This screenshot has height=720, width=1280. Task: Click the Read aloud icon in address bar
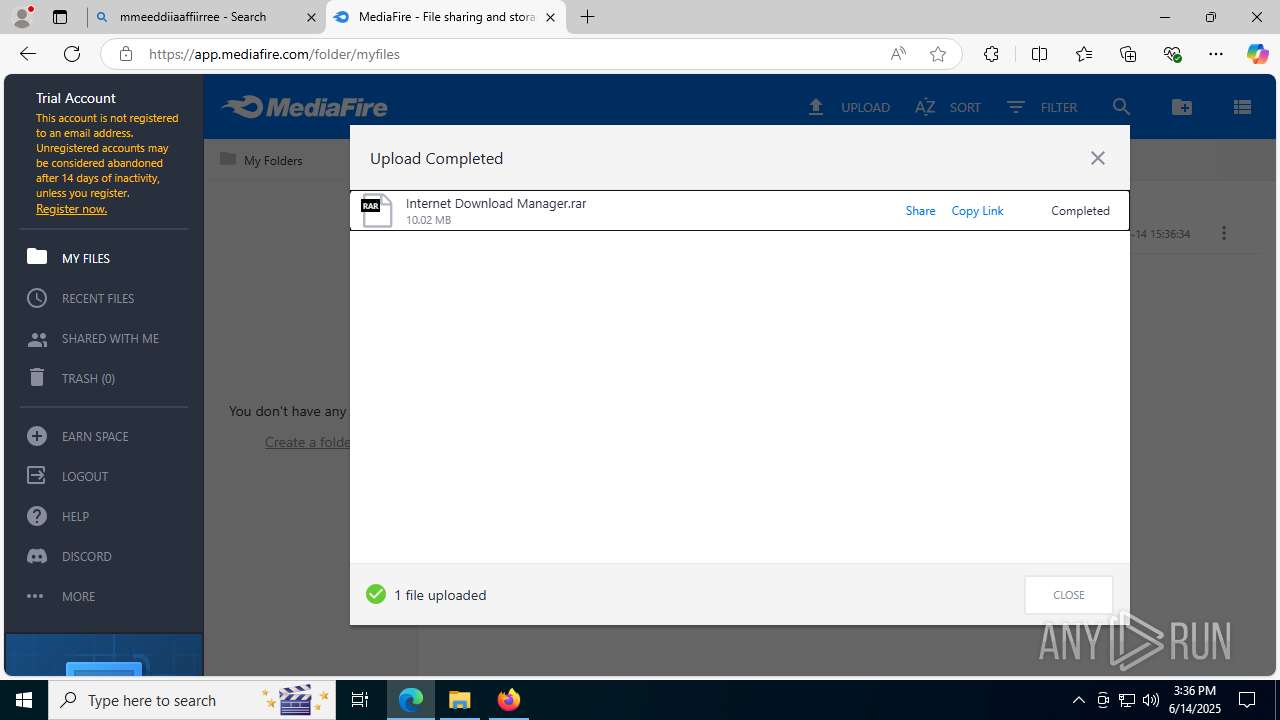point(898,54)
